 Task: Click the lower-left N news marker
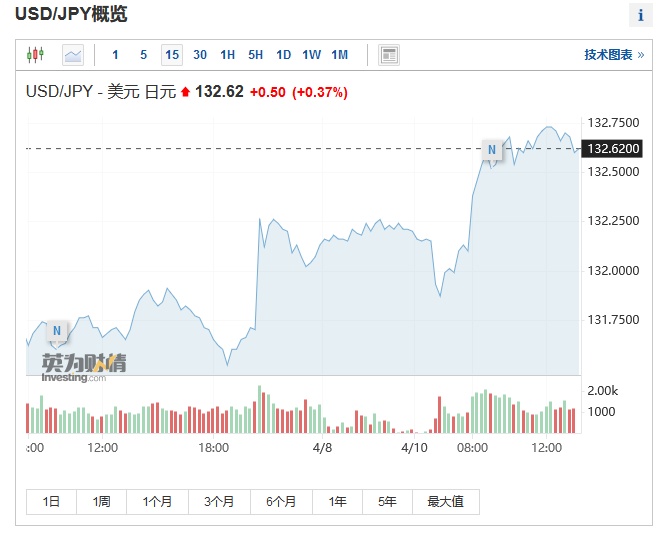pos(56,331)
